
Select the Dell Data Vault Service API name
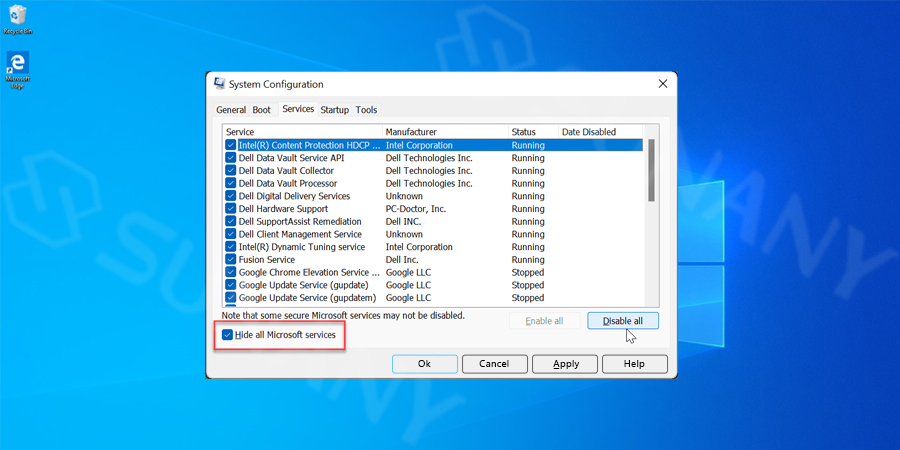point(292,158)
